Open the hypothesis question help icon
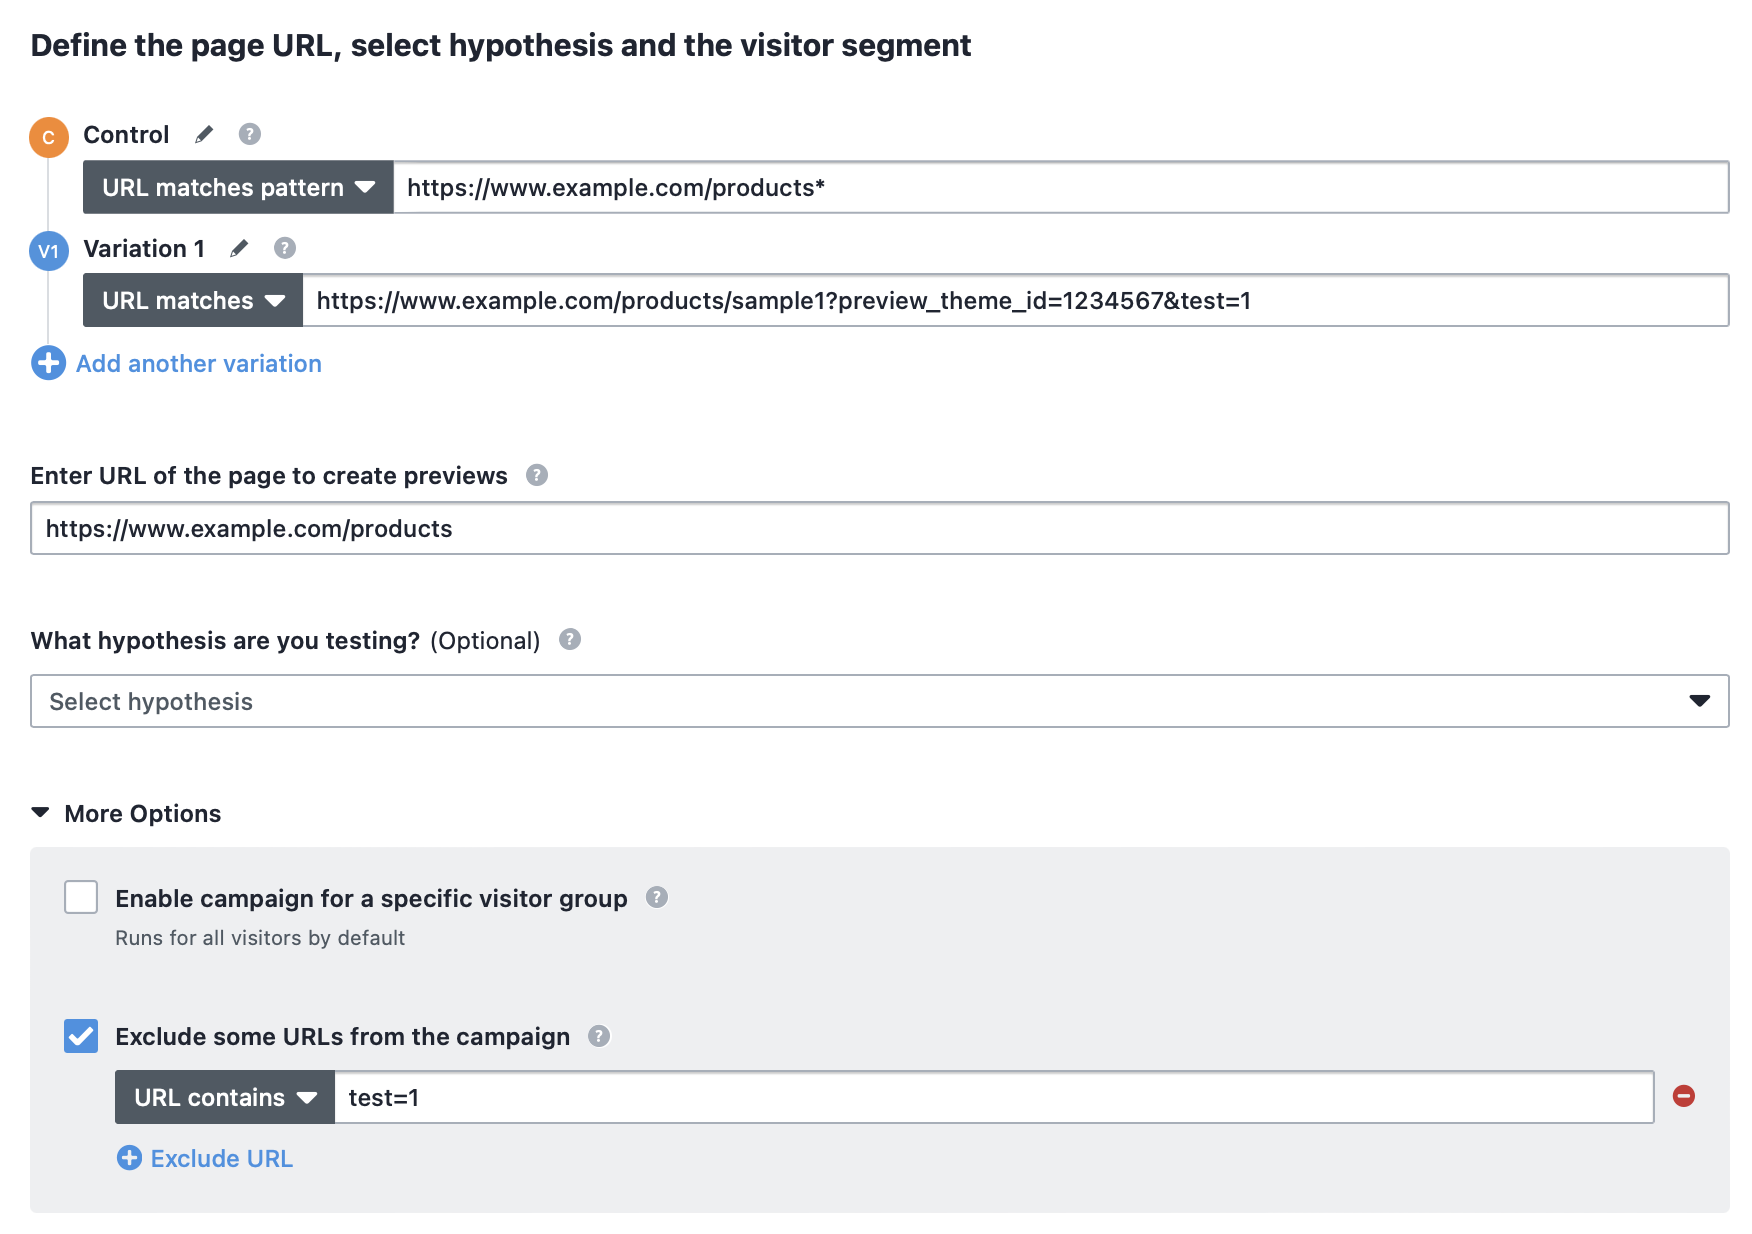The image size is (1752, 1234). tap(570, 639)
